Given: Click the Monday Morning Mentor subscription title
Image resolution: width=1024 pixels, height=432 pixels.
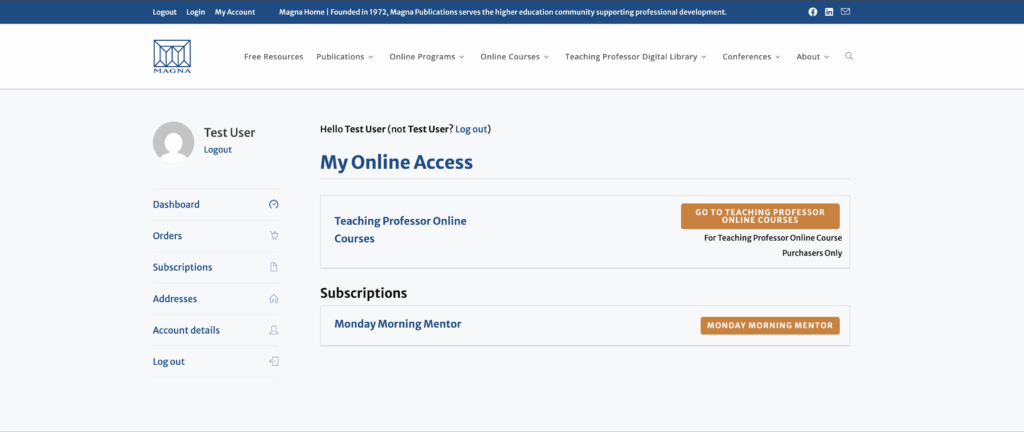Looking at the screenshot, I should pos(398,324).
